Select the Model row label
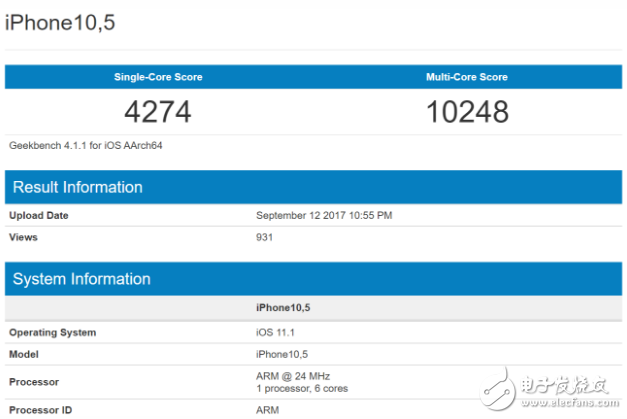 pyautogui.click(x=25, y=354)
